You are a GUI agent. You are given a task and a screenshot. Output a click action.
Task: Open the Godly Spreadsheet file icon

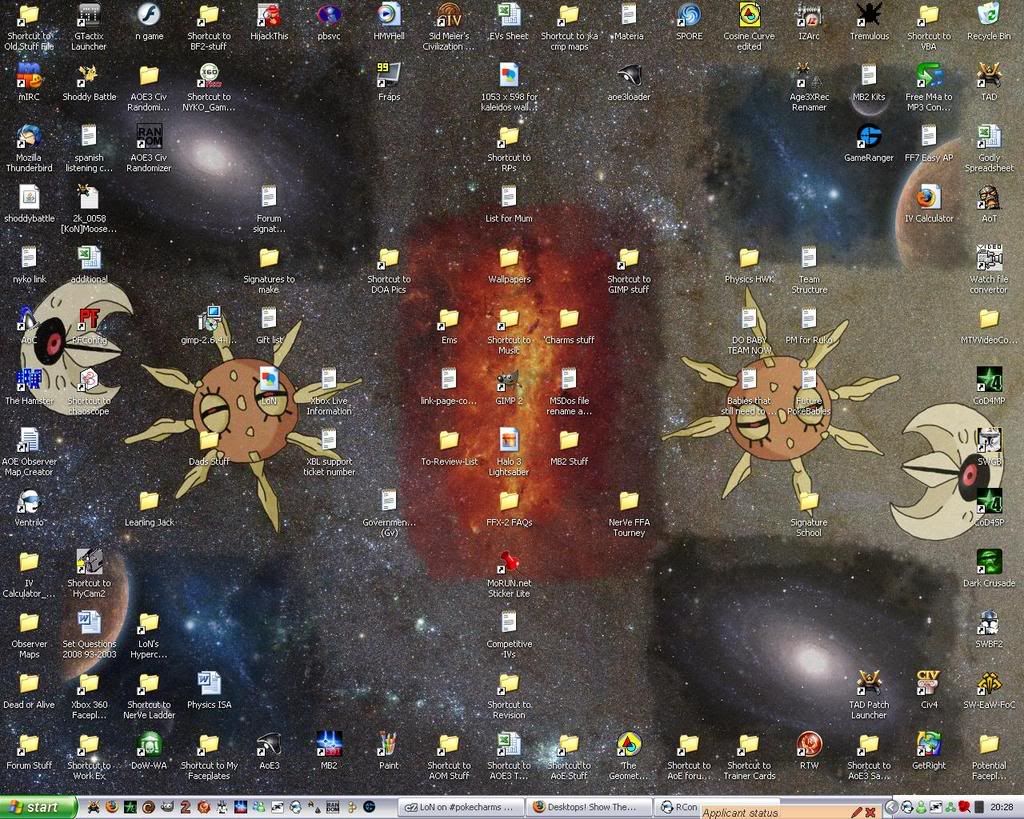point(989,136)
